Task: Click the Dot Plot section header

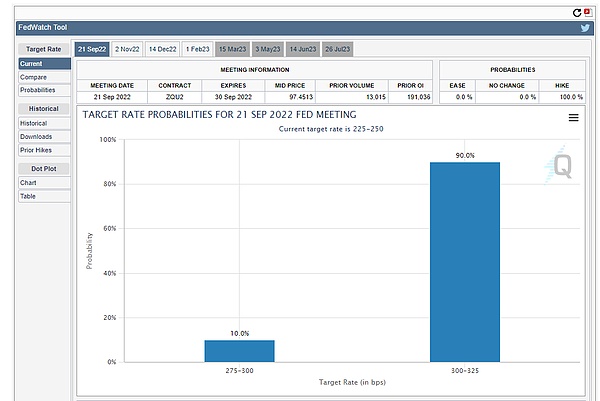Action: [x=44, y=168]
